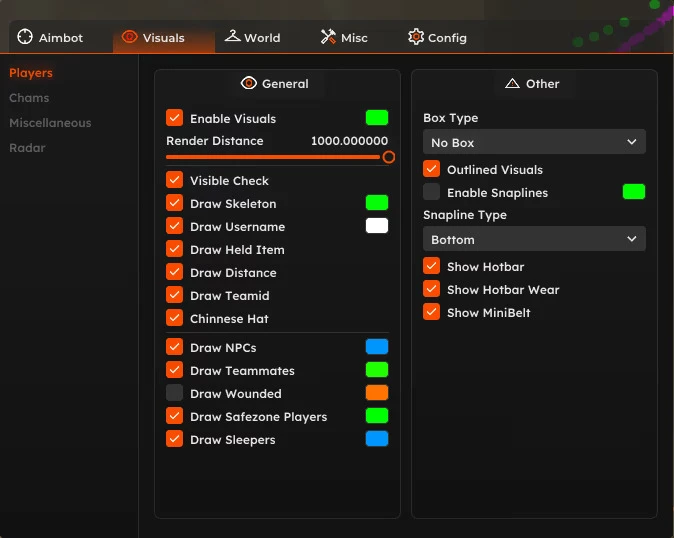Toggle the Draw NPCs checkbox
This screenshot has height=538, width=674.
[175, 347]
